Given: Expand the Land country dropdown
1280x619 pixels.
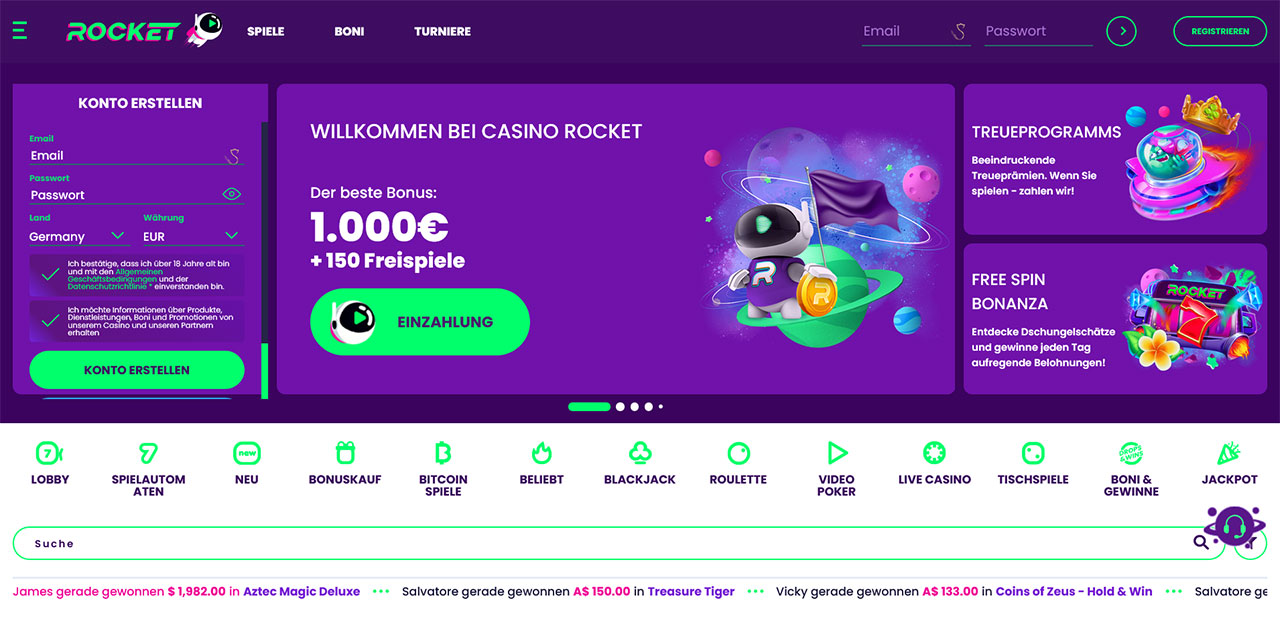Looking at the screenshot, I should (79, 236).
